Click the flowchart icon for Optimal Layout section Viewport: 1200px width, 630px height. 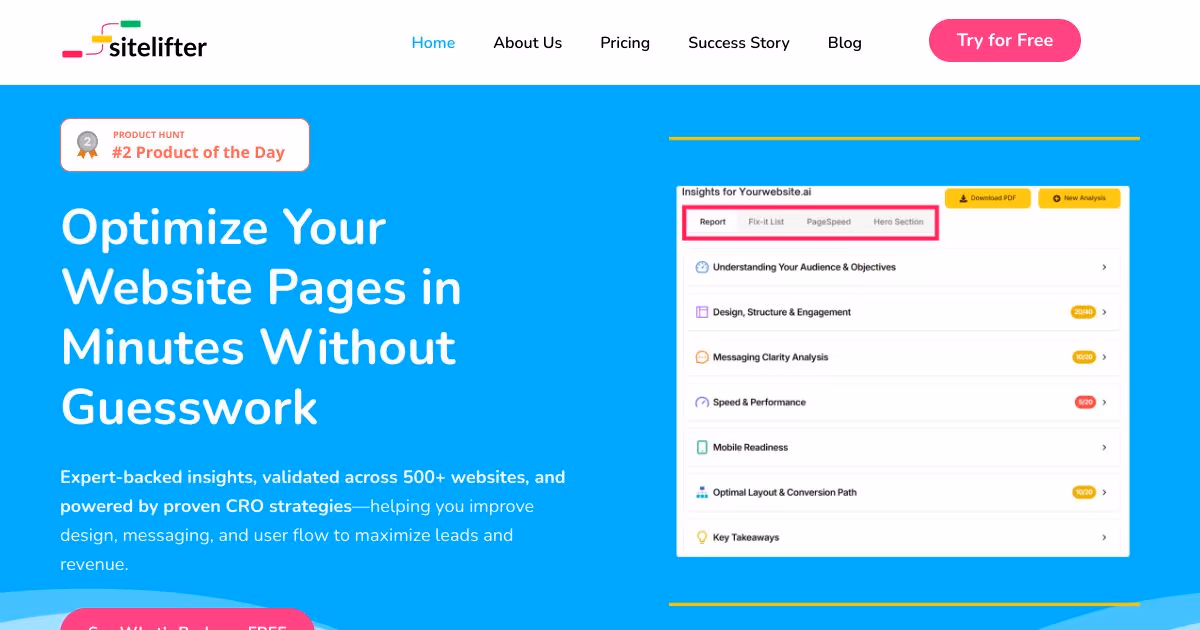pyautogui.click(x=701, y=492)
